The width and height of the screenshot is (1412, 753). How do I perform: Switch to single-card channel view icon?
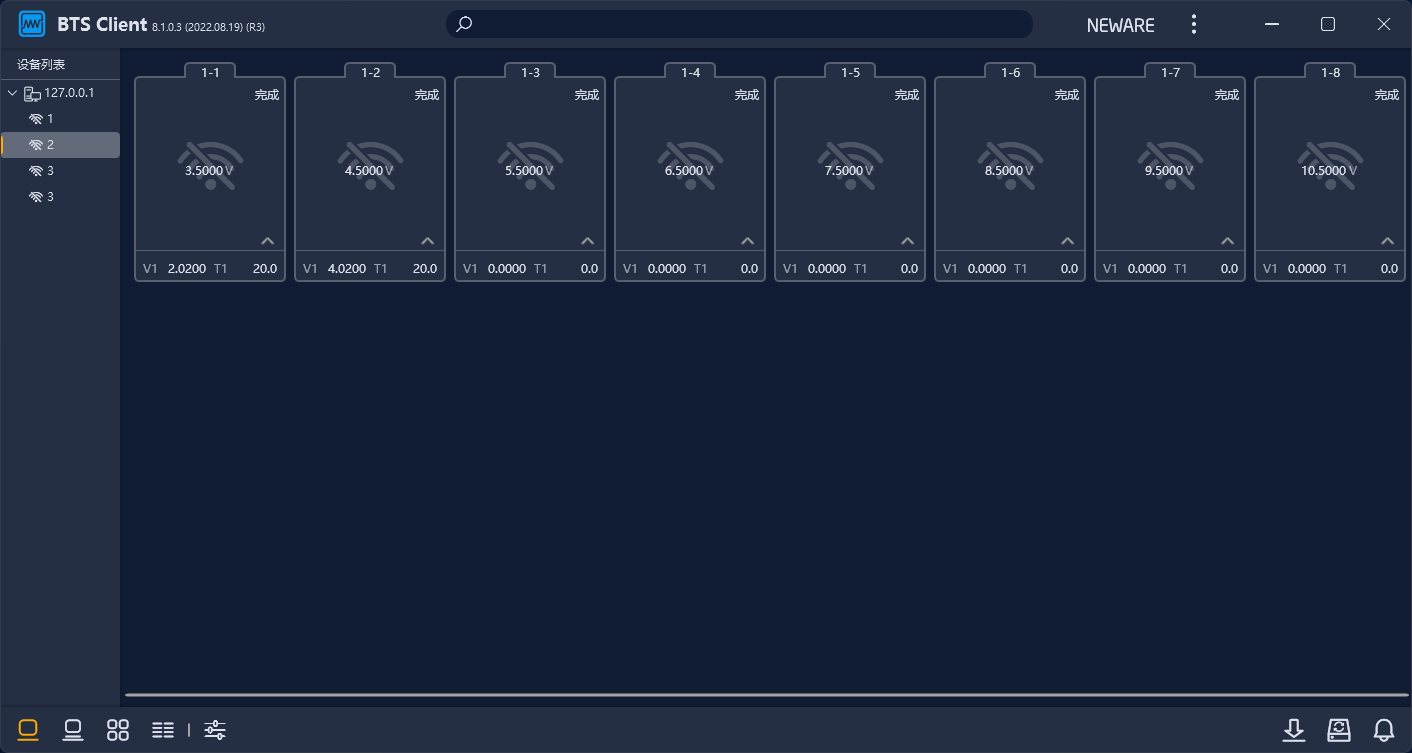(28, 730)
